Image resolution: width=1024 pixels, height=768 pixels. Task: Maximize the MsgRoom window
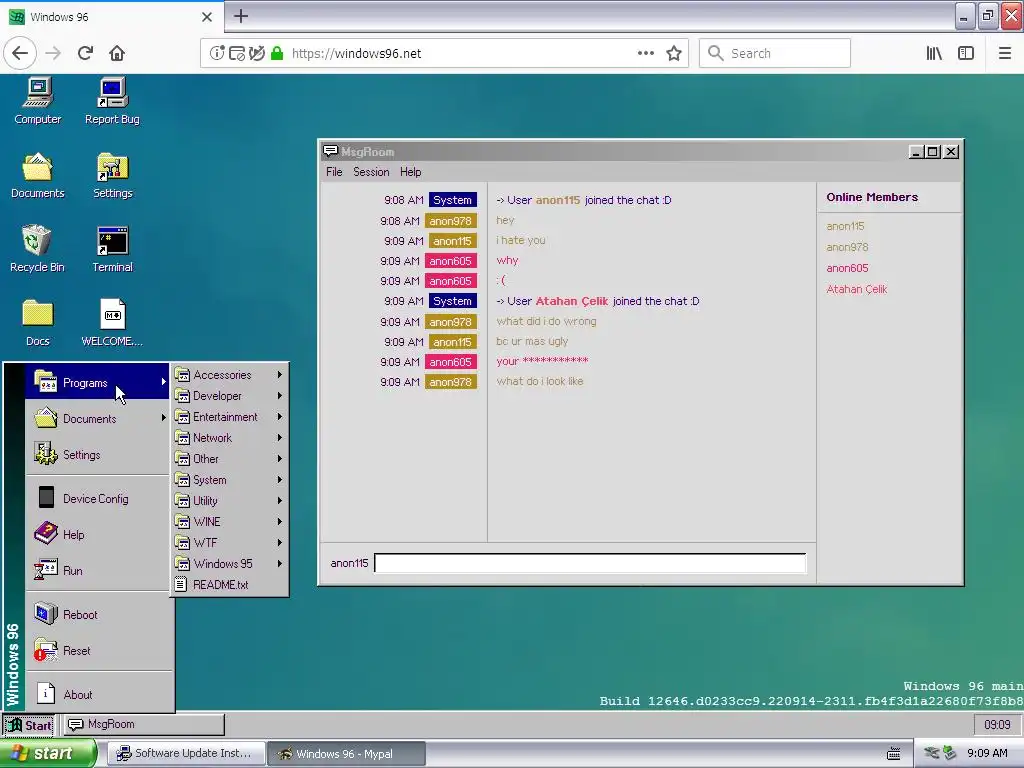tap(933, 152)
